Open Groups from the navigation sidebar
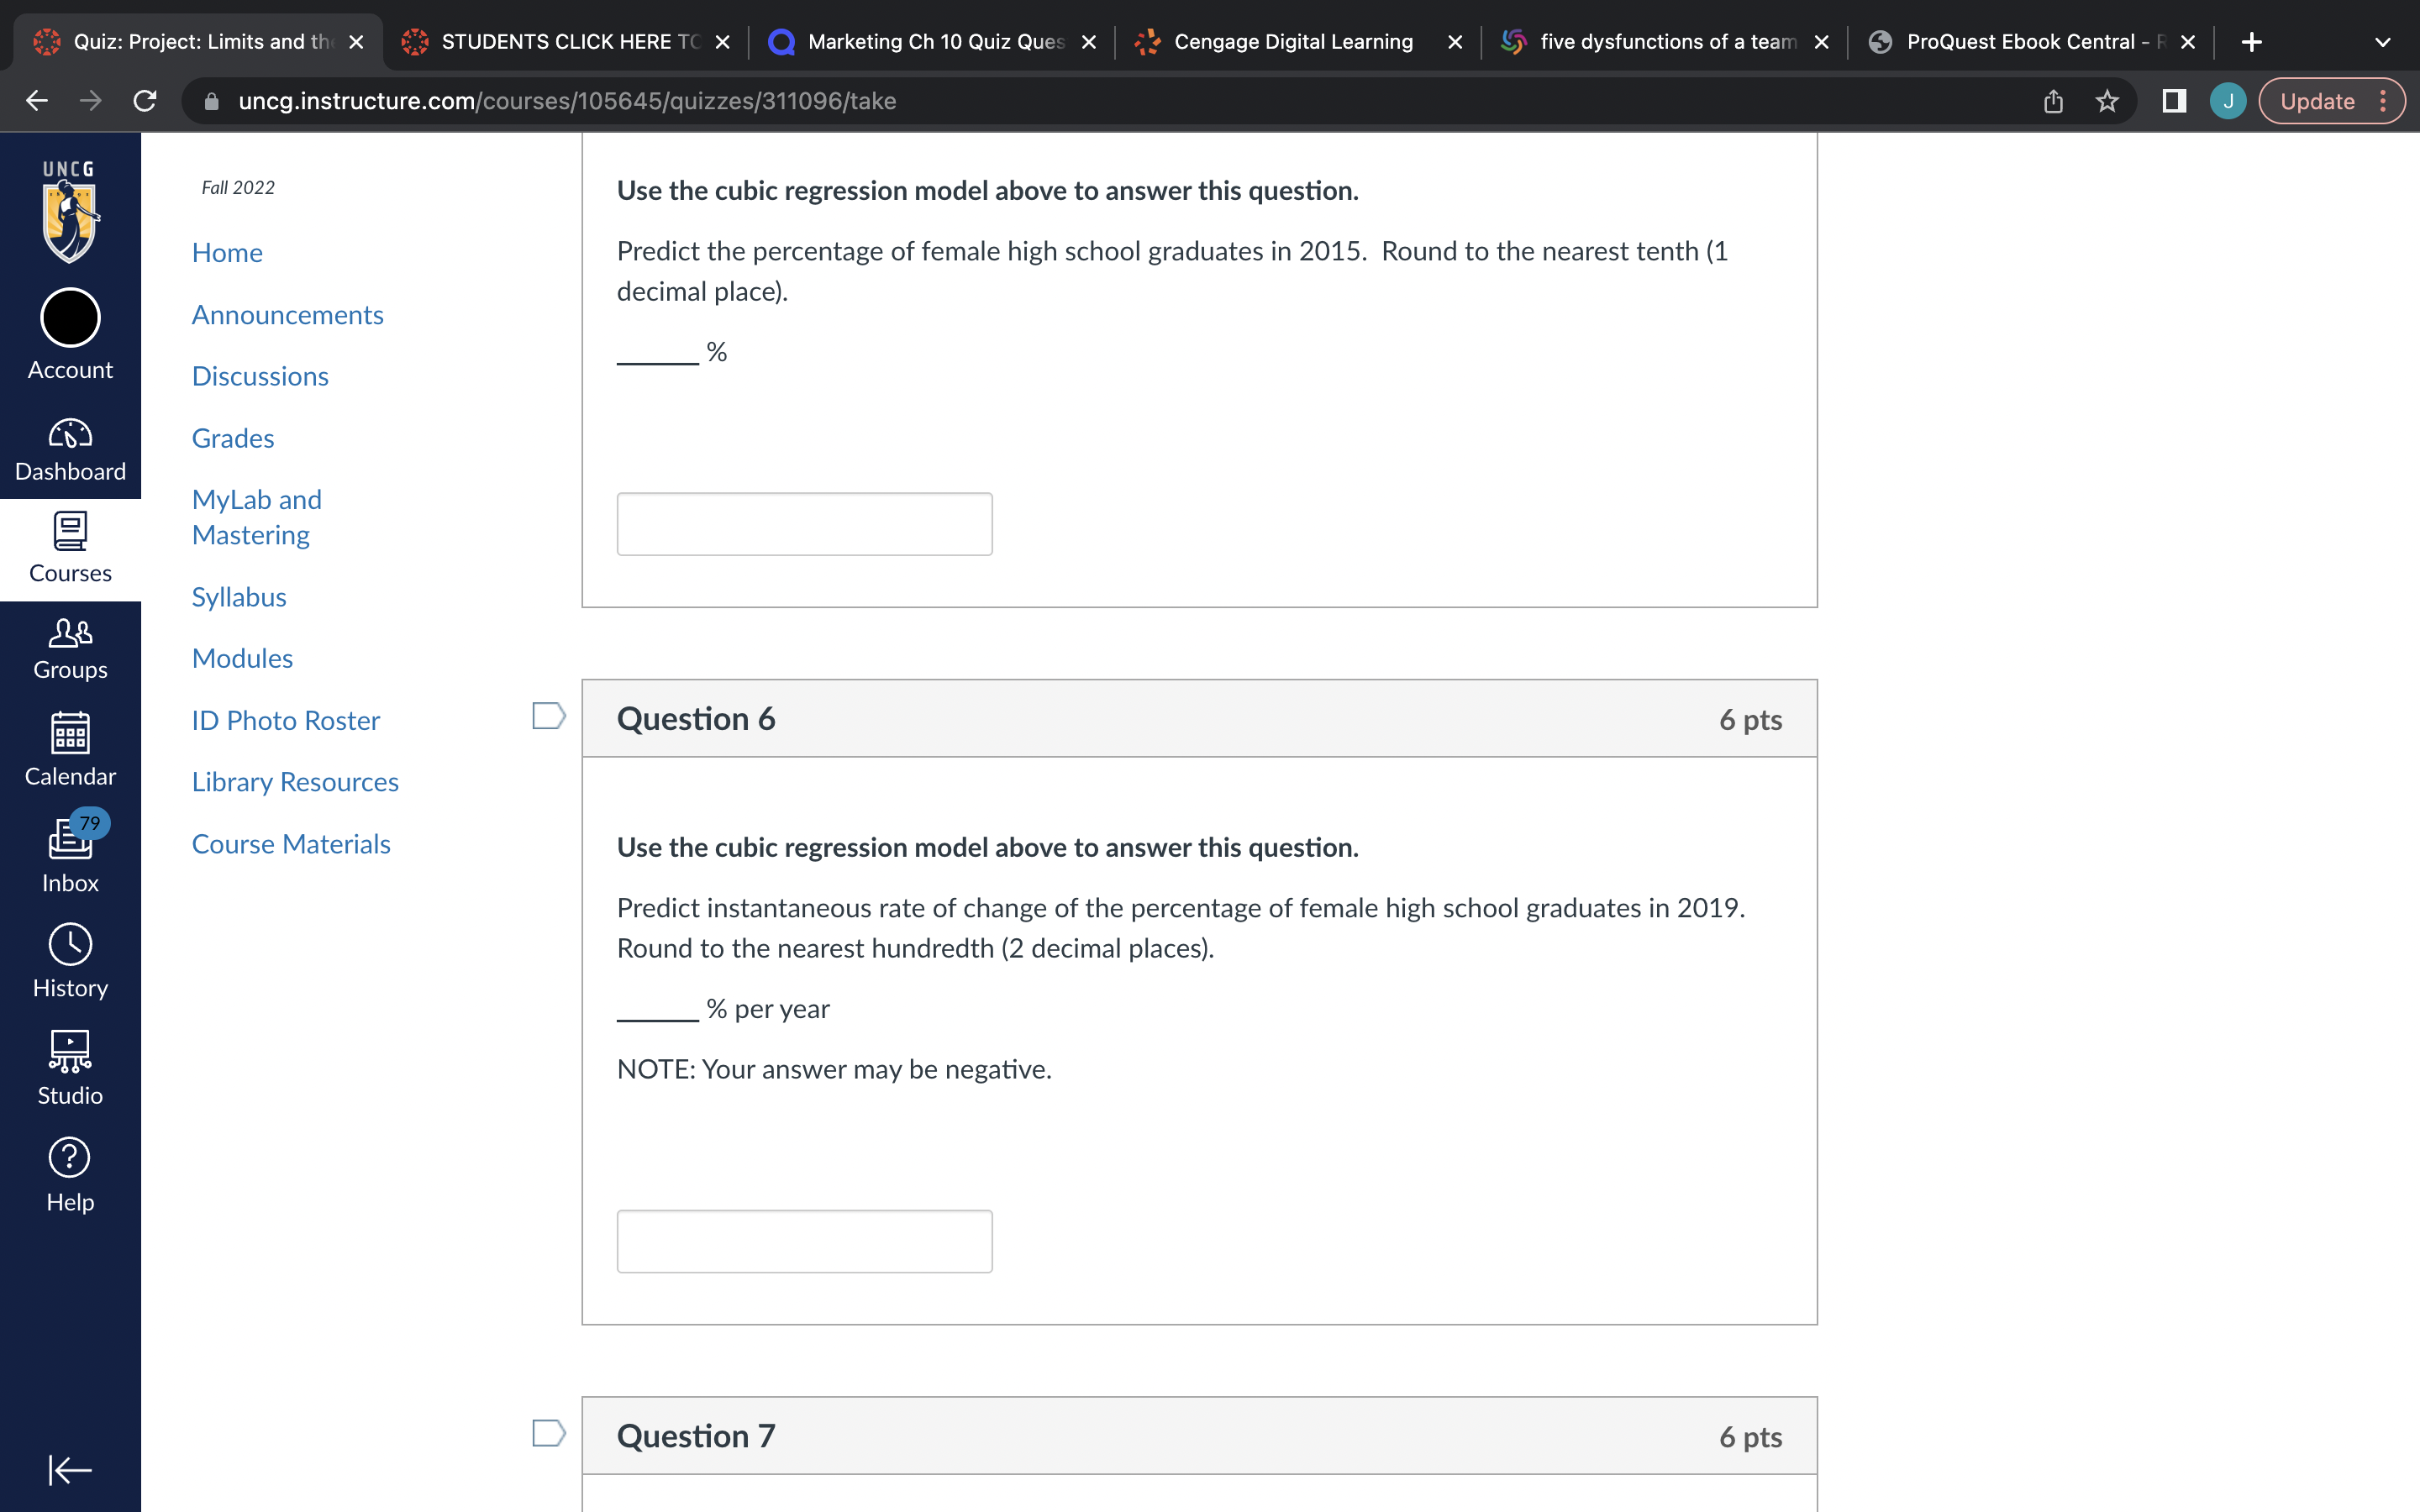Image resolution: width=2420 pixels, height=1512 pixels. click(69, 647)
